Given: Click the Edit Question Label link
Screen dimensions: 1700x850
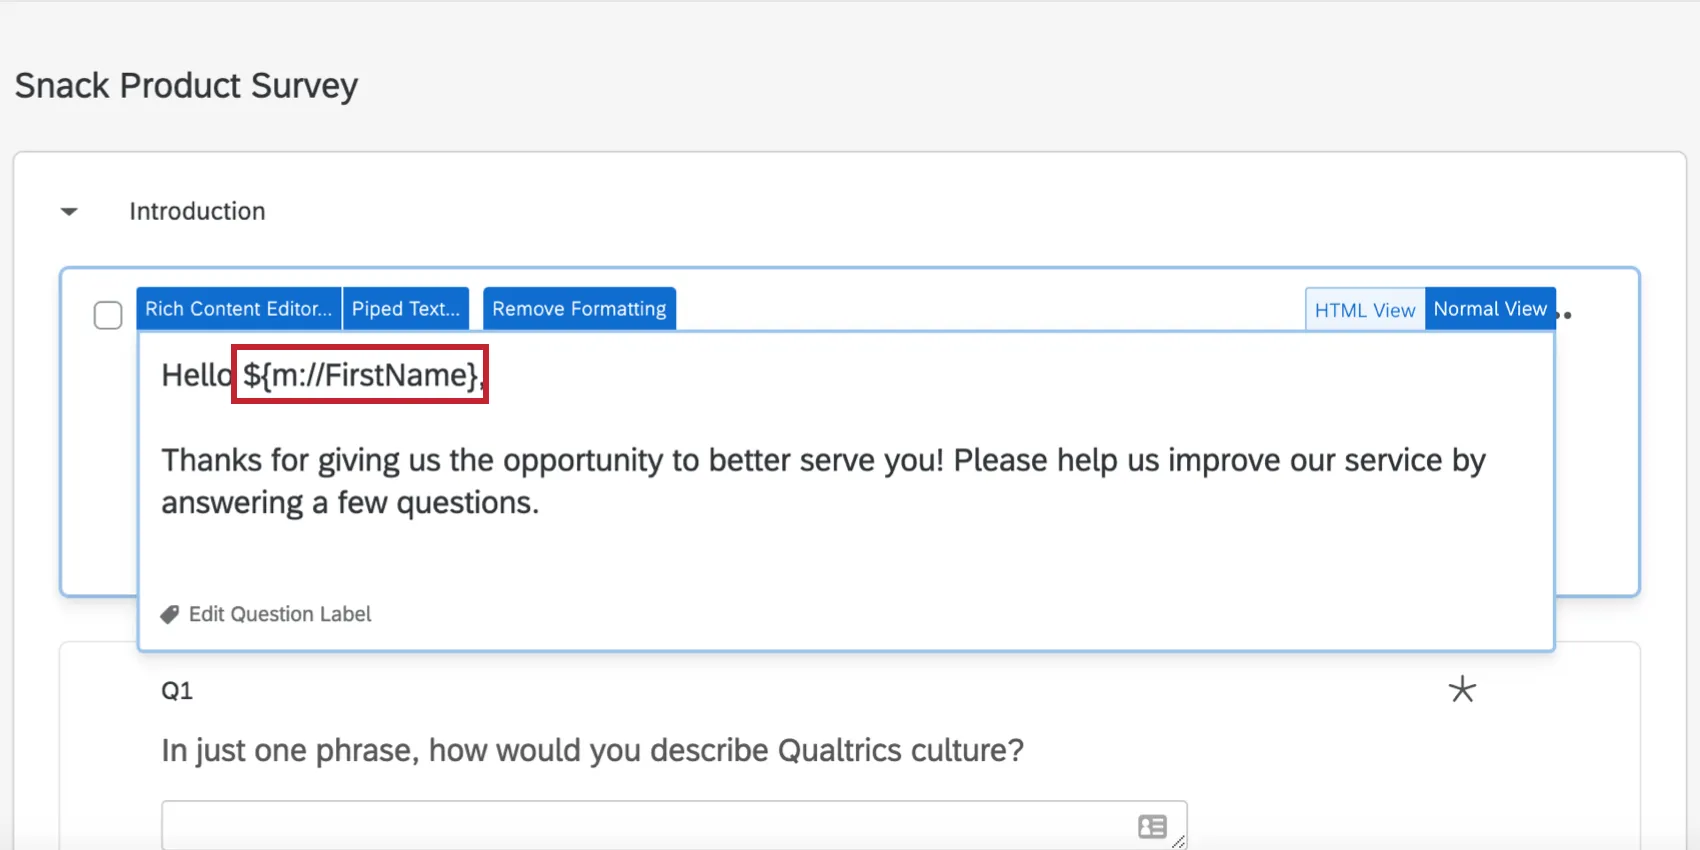Looking at the screenshot, I should pos(280,614).
